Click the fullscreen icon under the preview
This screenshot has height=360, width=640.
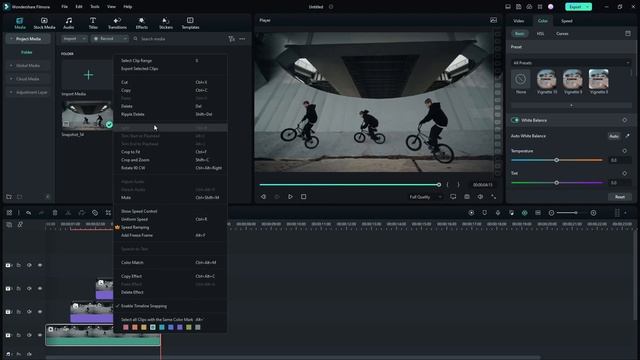493,197
